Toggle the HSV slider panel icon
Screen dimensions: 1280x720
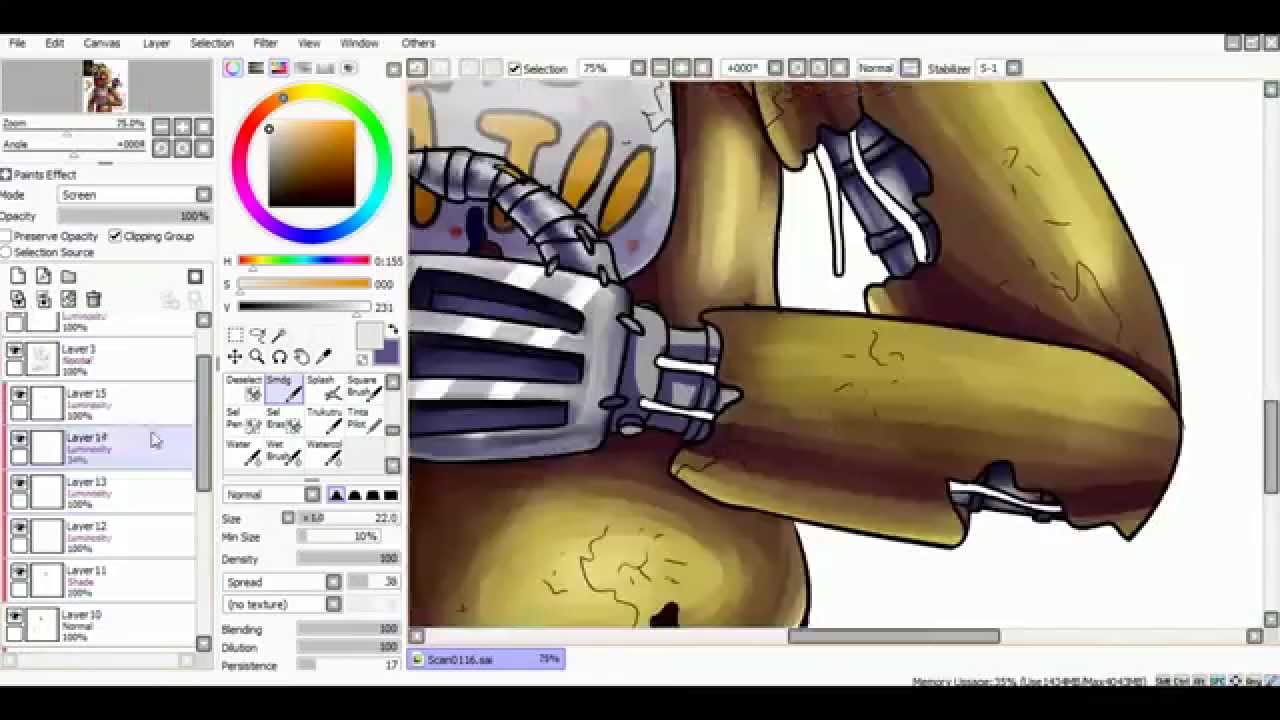pos(279,68)
